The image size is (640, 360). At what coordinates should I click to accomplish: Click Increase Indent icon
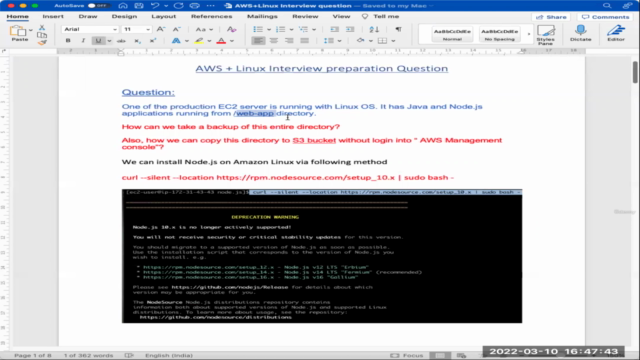(x=350, y=29)
